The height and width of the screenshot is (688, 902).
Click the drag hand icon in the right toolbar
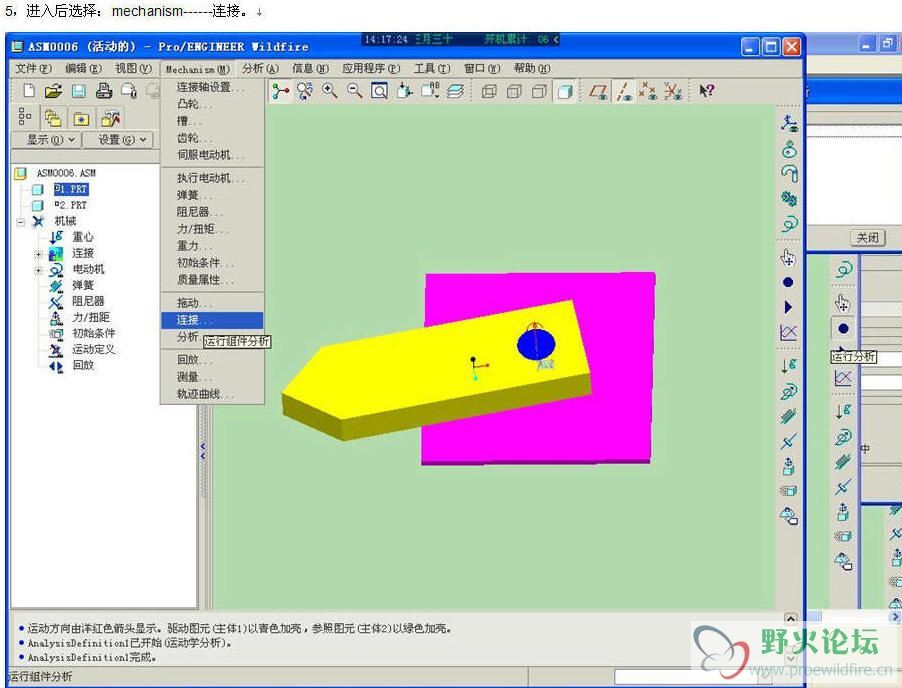pyautogui.click(x=788, y=257)
